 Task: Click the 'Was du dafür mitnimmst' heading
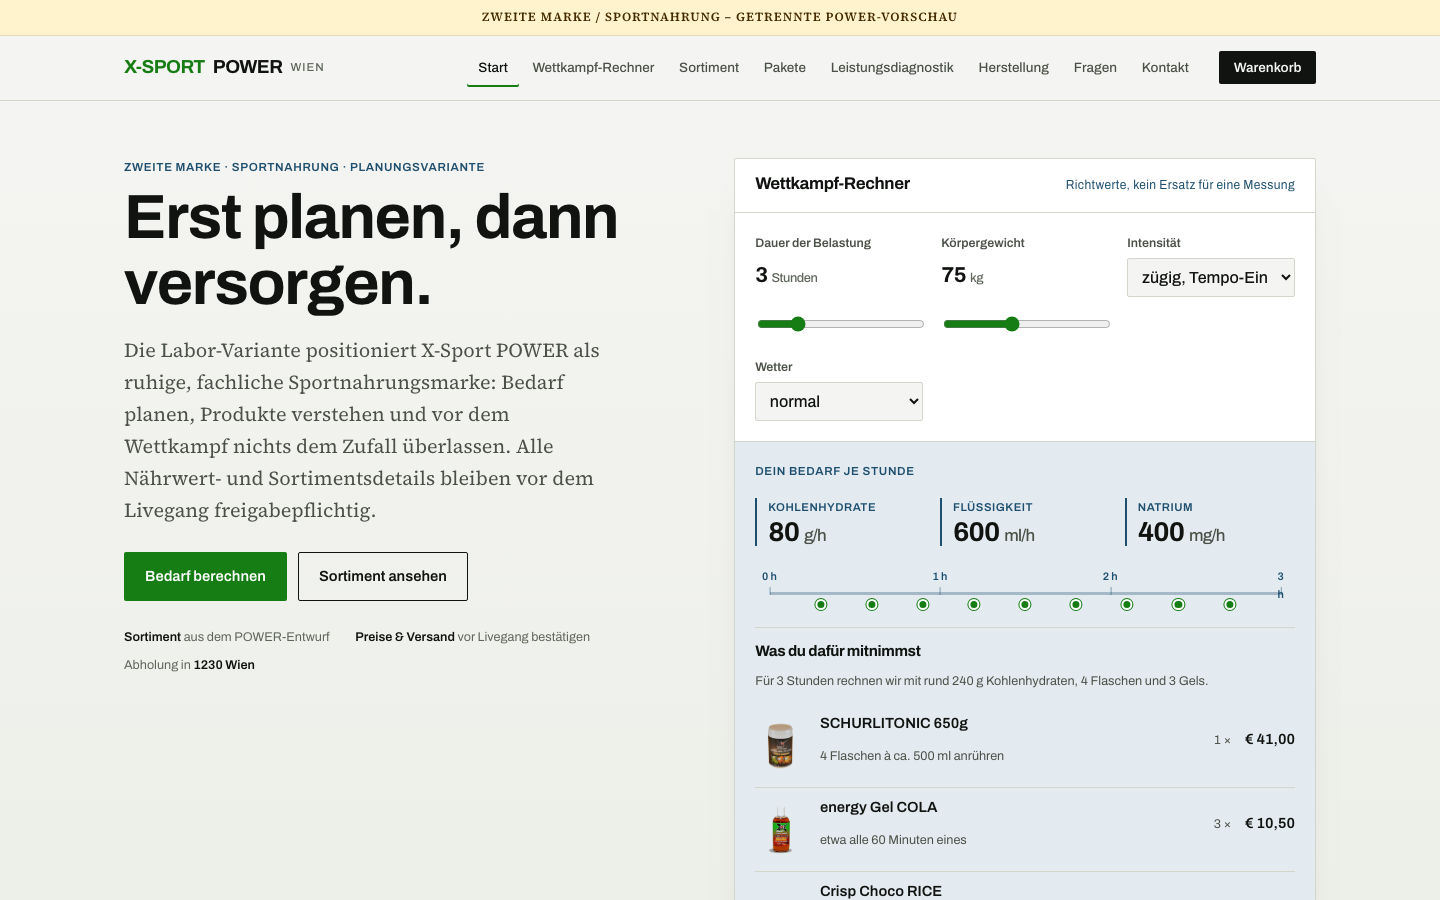(x=838, y=651)
